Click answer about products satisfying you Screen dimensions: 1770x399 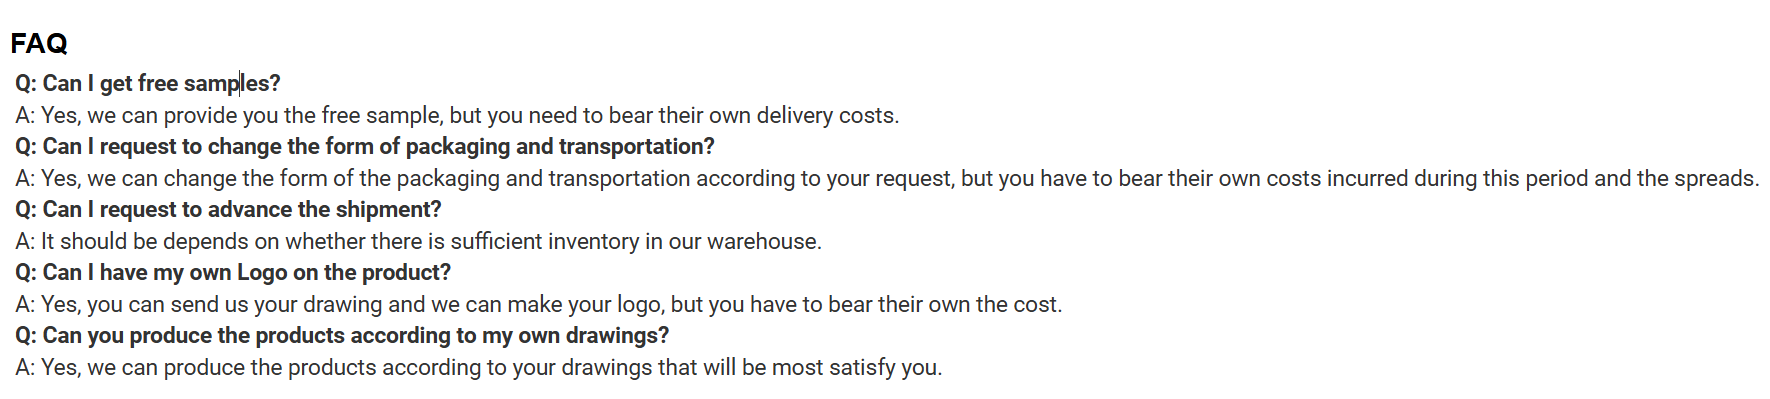[479, 367]
